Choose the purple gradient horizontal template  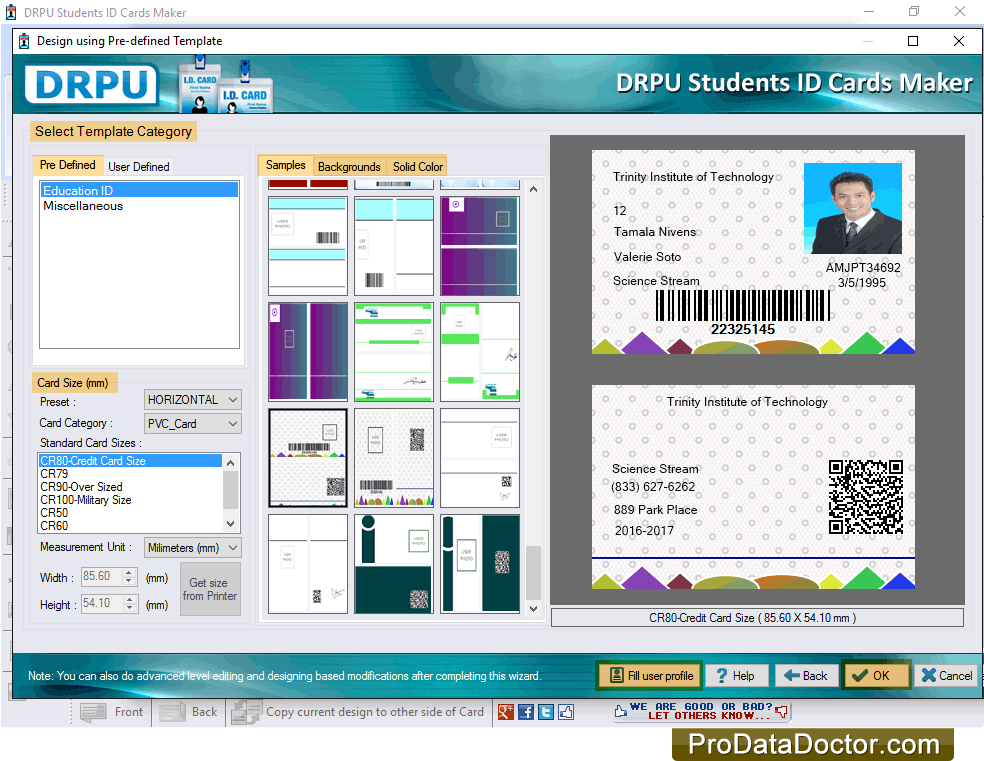point(479,246)
